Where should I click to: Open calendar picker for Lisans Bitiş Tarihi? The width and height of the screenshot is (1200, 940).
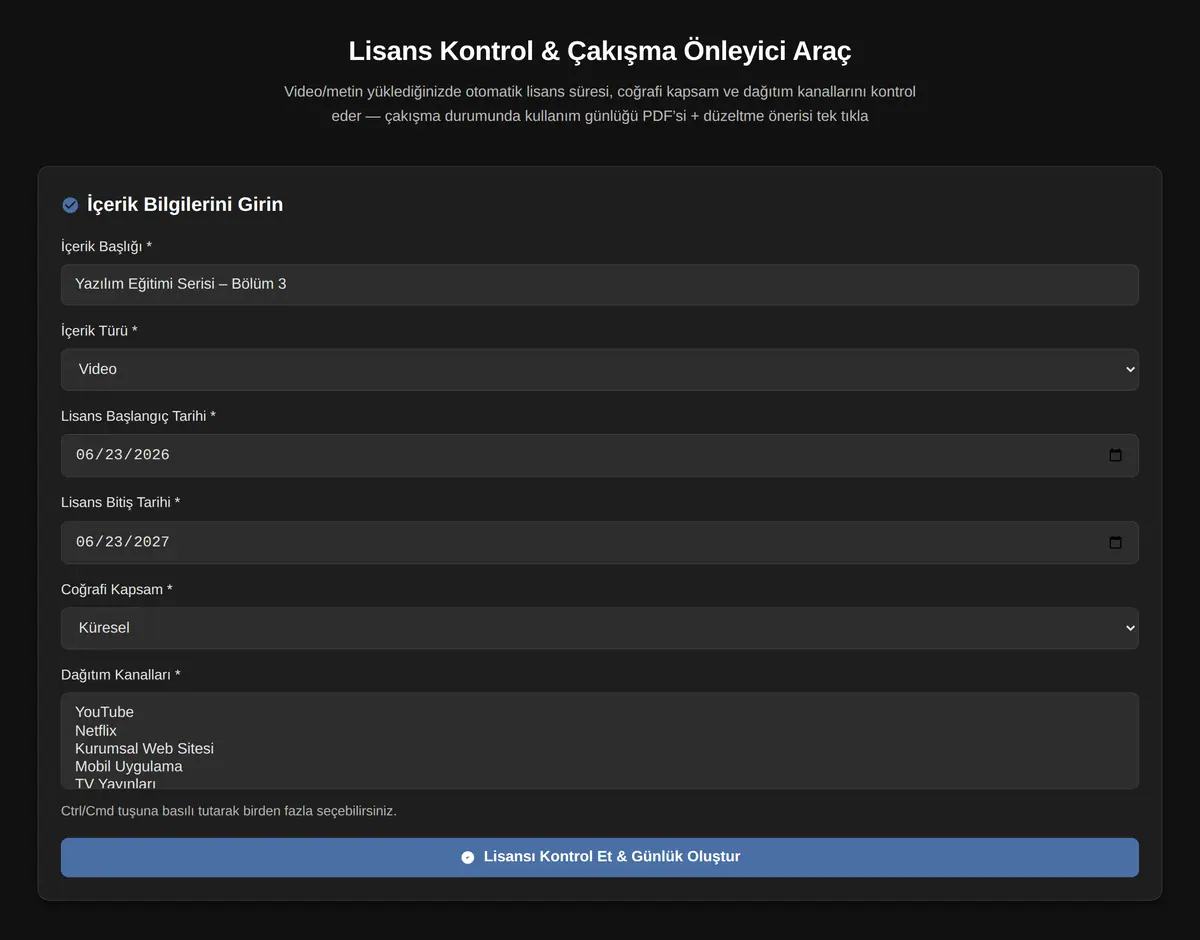(1116, 542)
